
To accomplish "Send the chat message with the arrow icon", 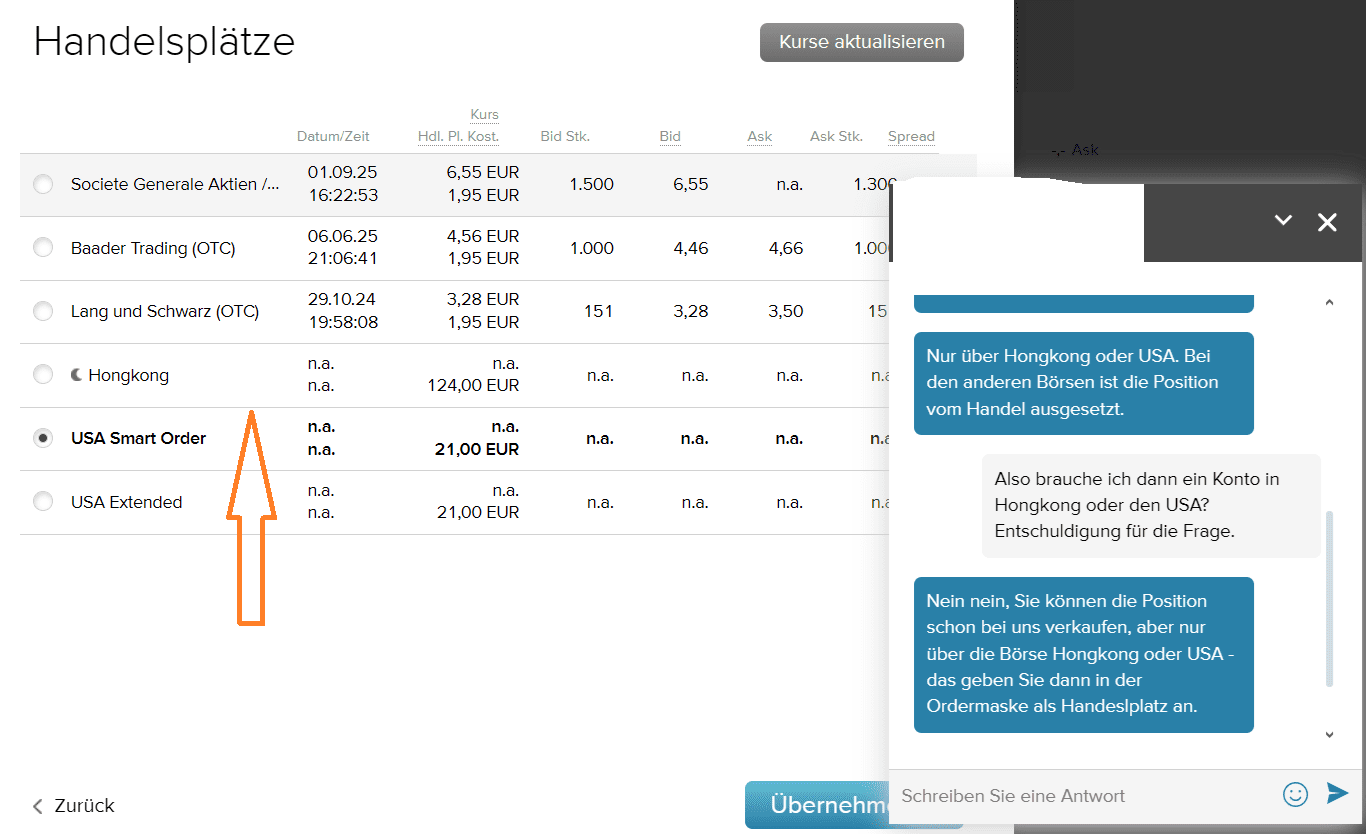I will (1337, 793).
